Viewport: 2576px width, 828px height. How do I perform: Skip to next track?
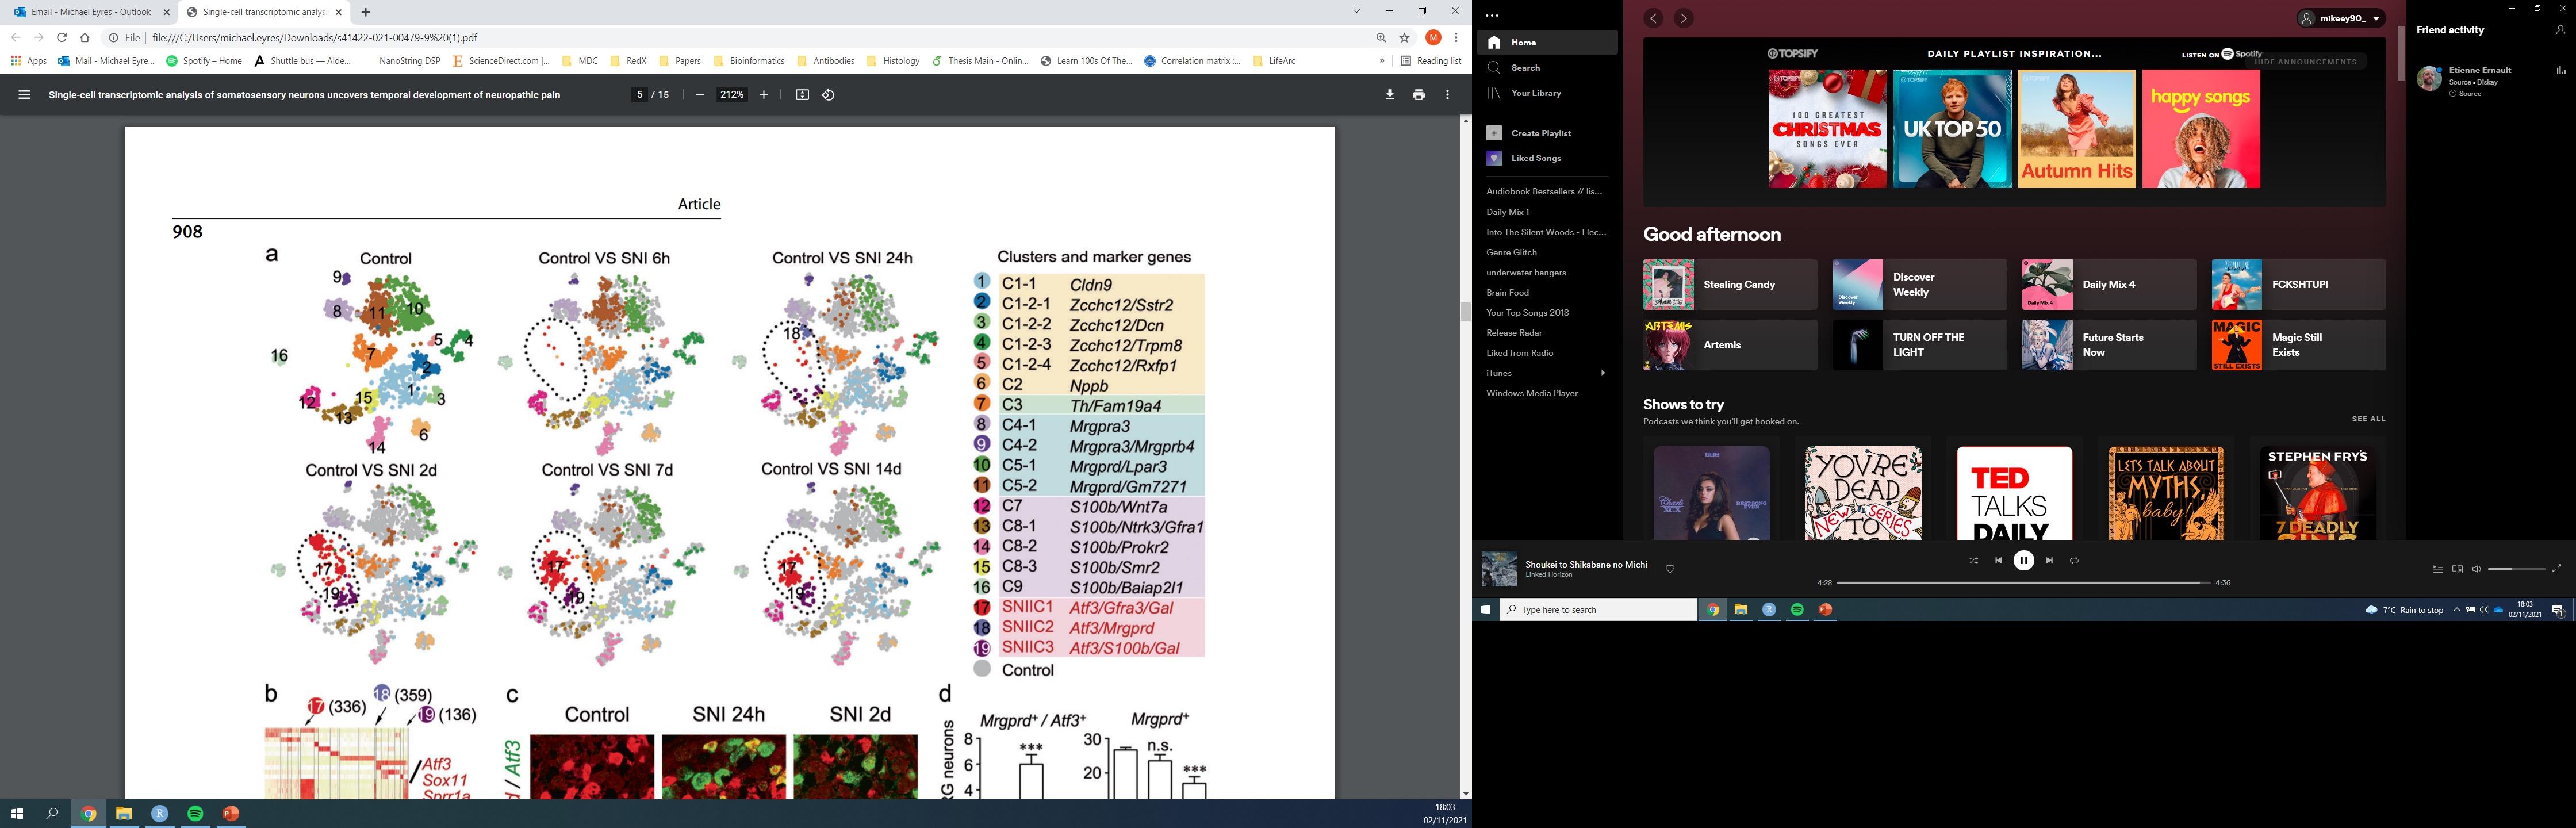[x=2049, y=561]
